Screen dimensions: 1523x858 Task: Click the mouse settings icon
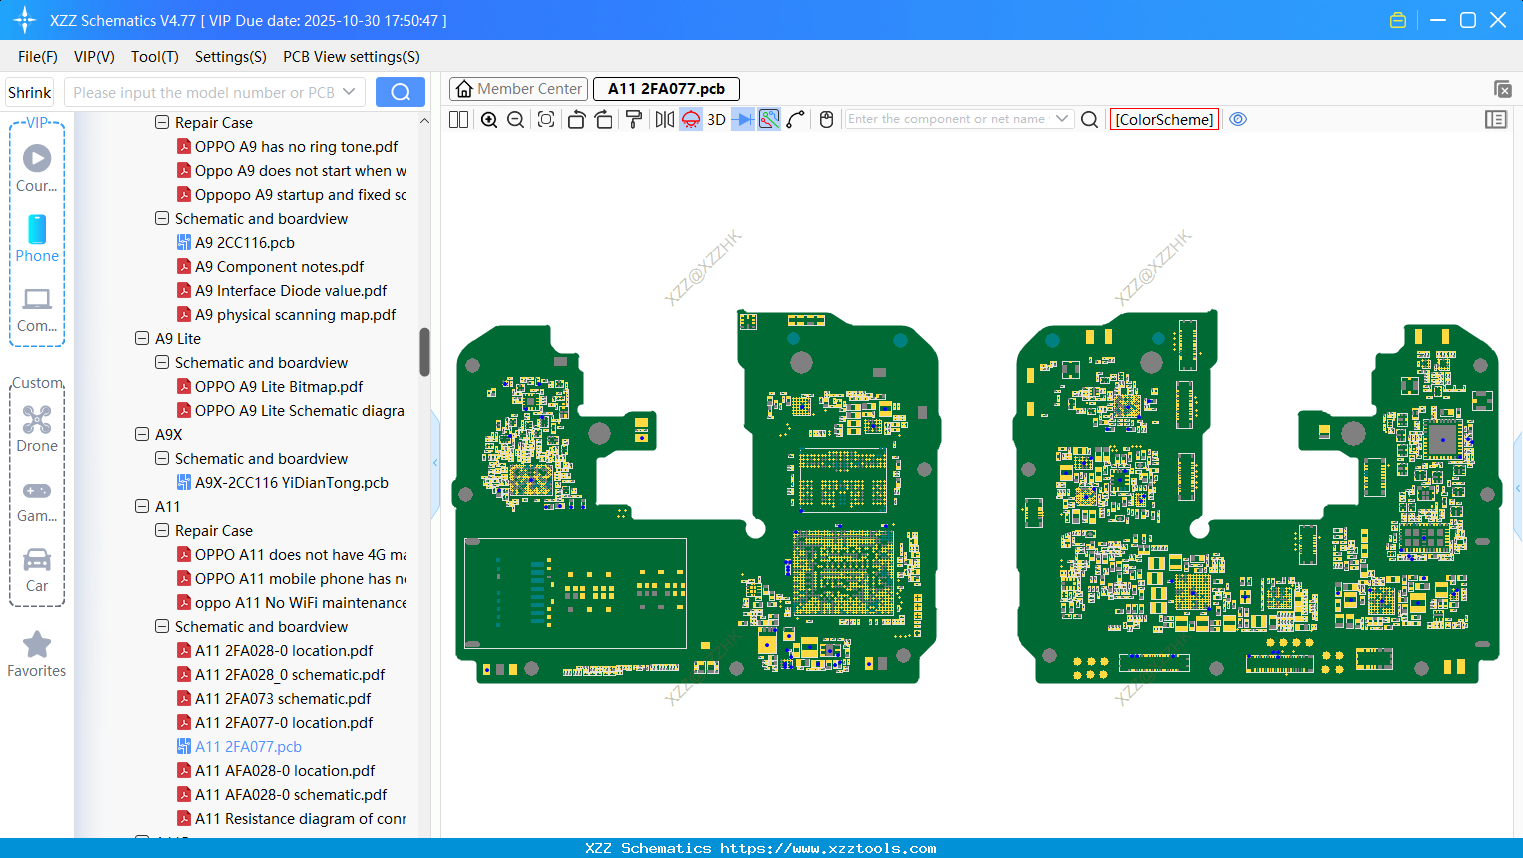point(826,120)
